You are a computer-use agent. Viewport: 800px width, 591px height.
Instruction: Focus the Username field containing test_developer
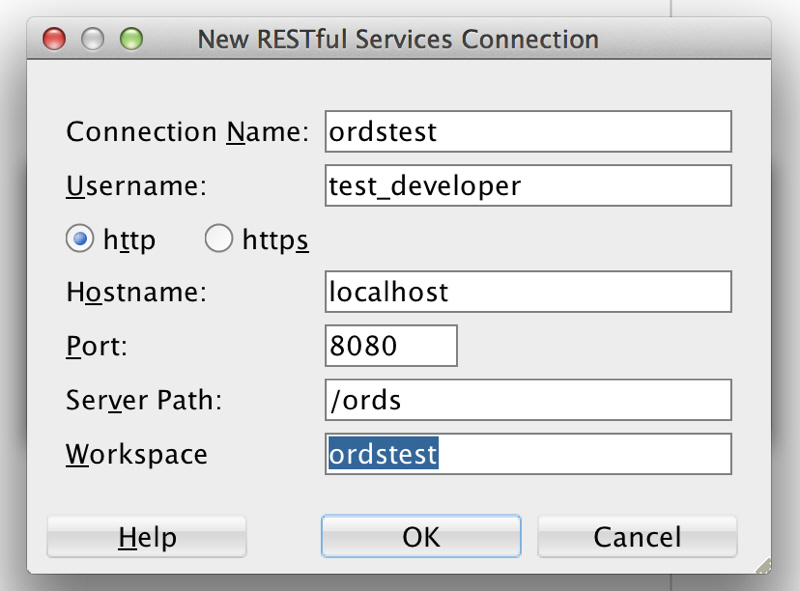[x=528, y=186]
